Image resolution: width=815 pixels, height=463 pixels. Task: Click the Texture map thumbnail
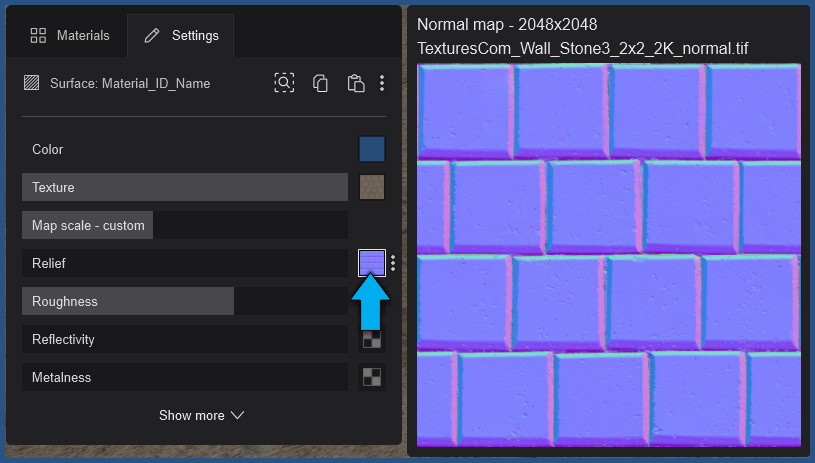click(371, 187)
